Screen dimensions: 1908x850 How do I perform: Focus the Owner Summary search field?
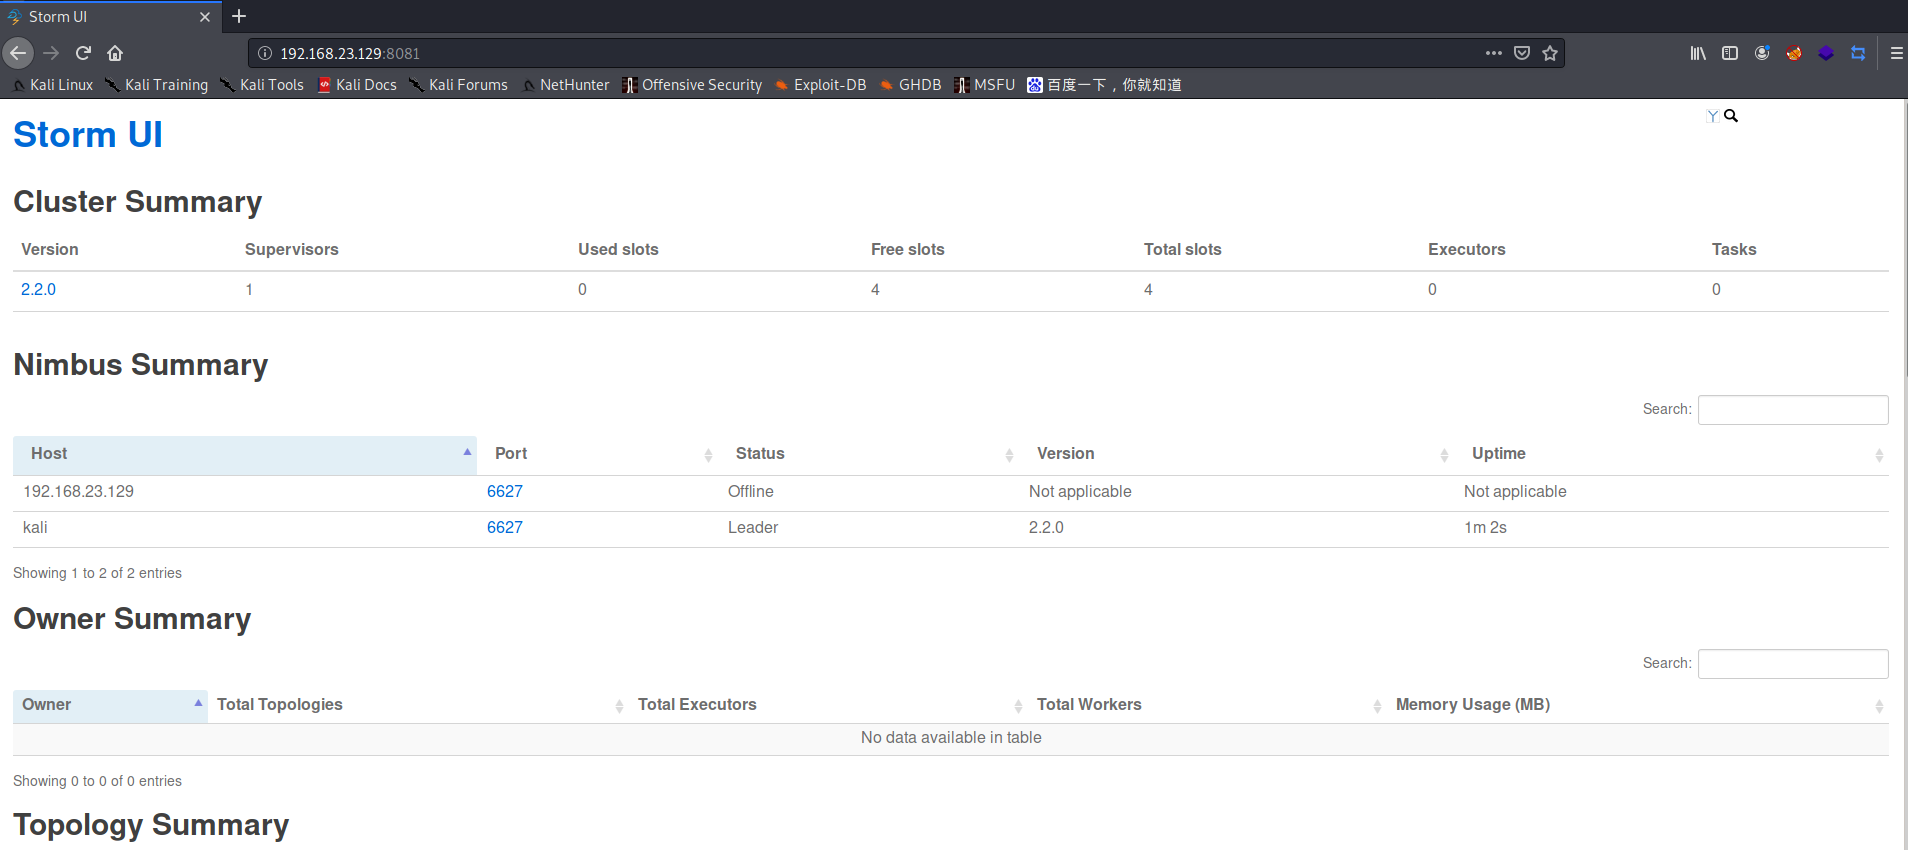(x=1793, y=664)
